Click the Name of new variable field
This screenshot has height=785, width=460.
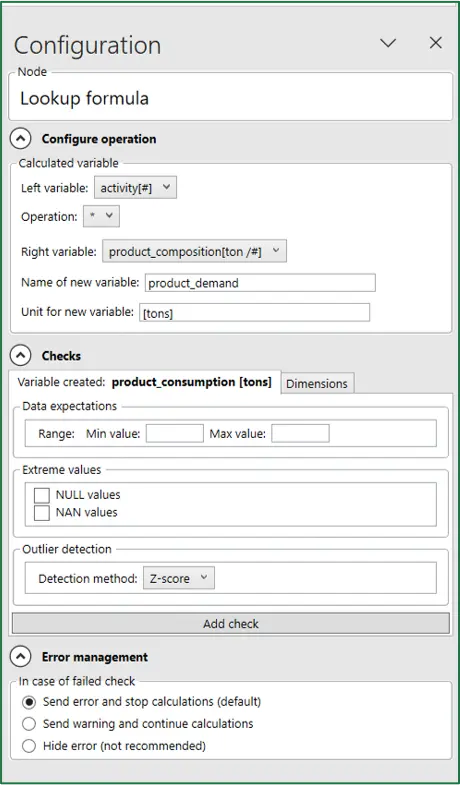(x=260, y=283)
